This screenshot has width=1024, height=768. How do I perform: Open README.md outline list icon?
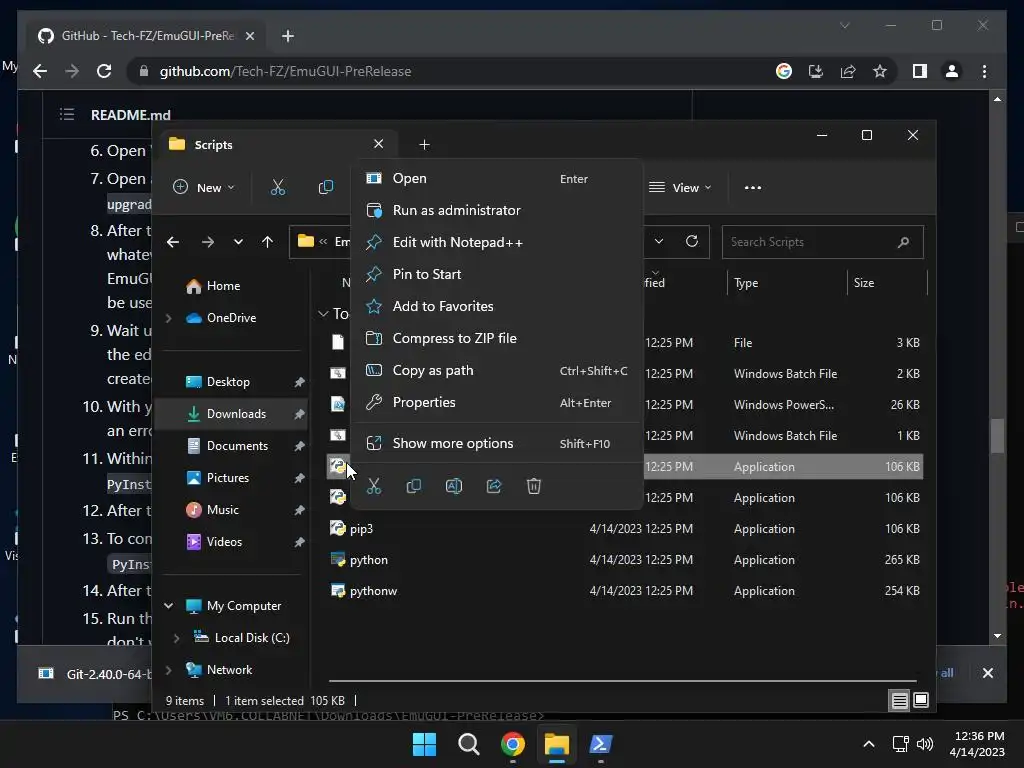pyautogui.click(x=67, y=115)
